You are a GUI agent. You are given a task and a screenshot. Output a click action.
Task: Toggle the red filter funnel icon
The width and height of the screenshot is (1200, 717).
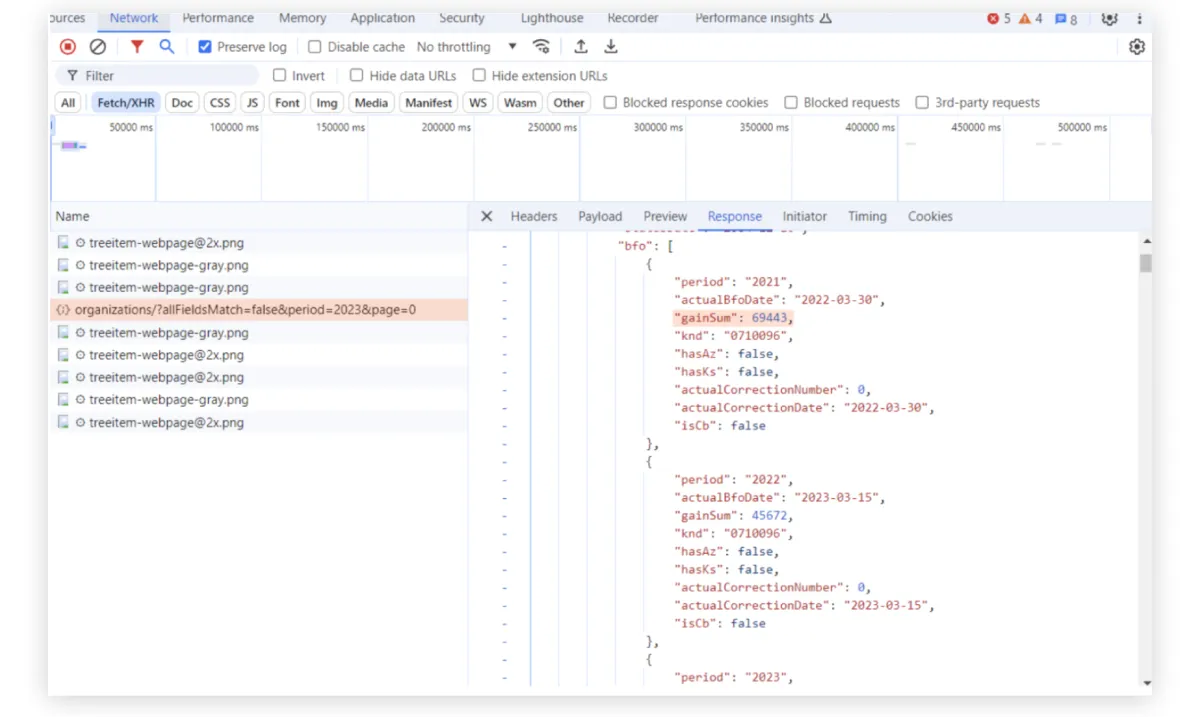point(137,47)
